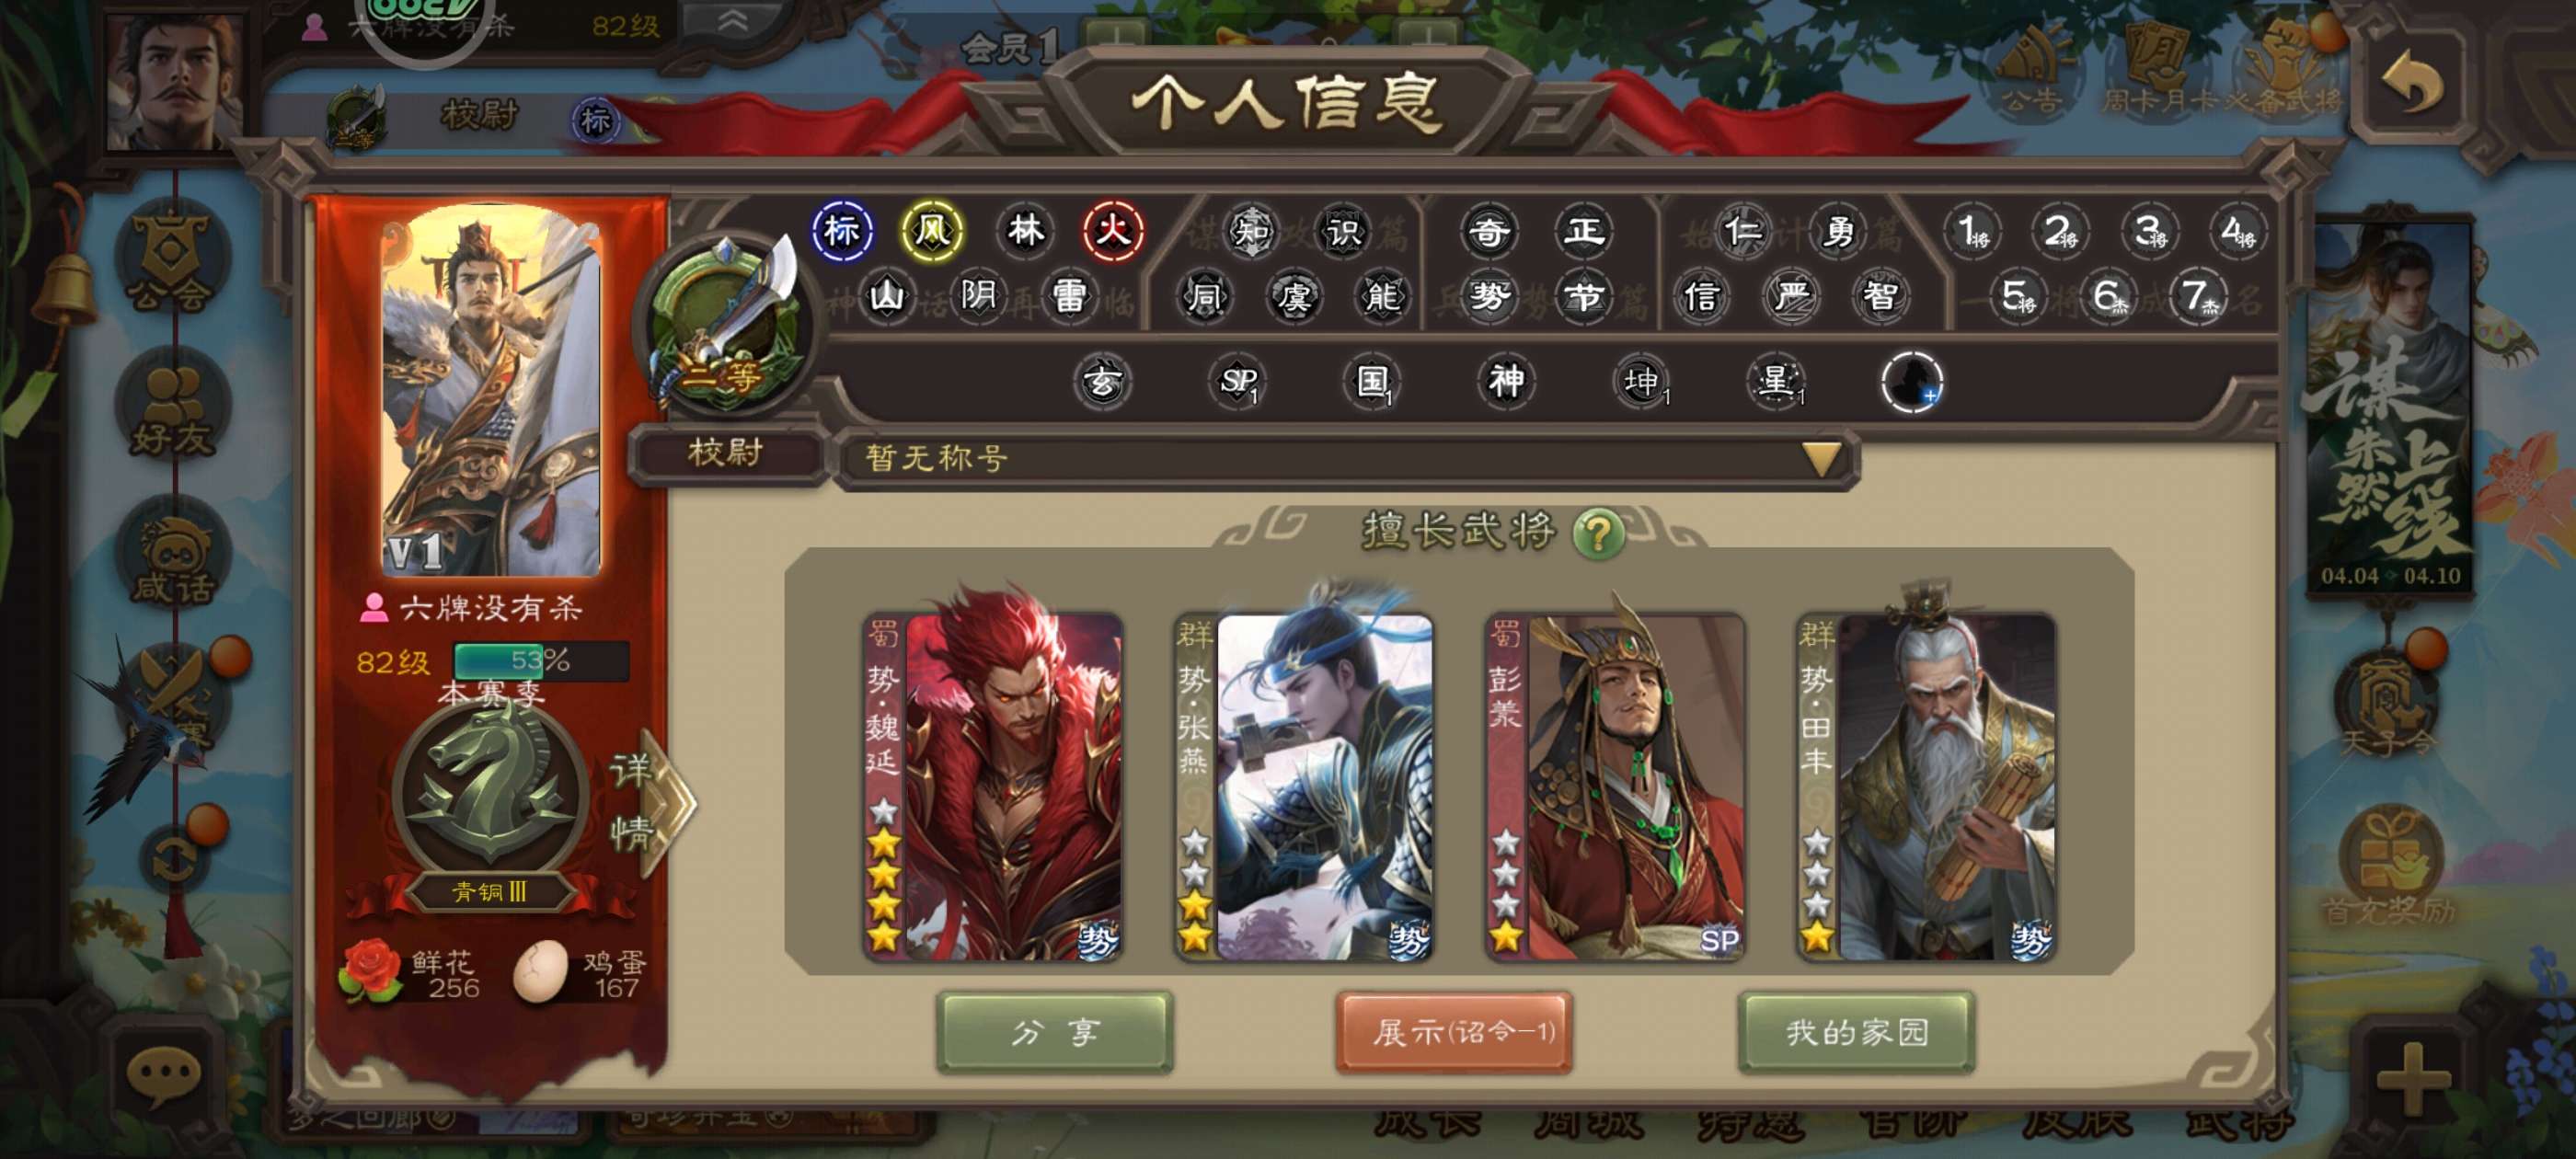Click the 我的家园 button
The height and width of the screenshot is (1159, 2576).
coord(1857,1032)
